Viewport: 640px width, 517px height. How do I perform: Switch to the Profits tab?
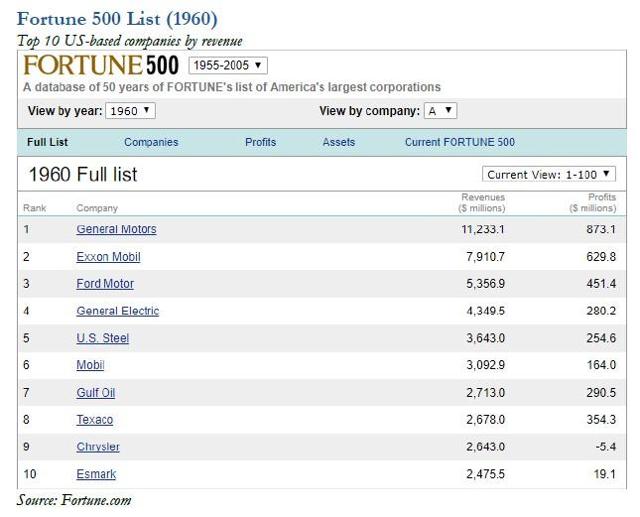260,142
